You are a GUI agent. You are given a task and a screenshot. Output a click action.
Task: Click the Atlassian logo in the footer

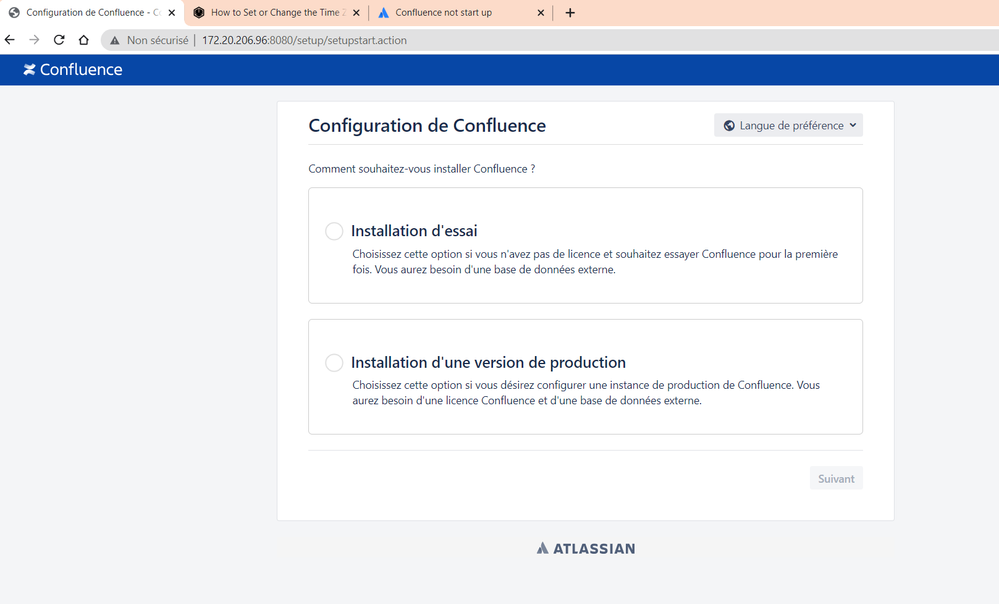click(586, 549)
